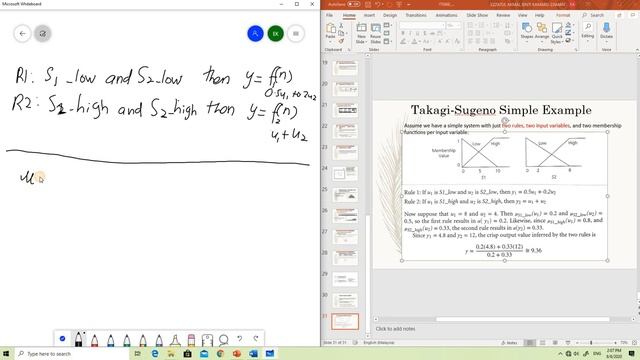Click the Reuse Slides button
This screenshot has width=640, height=360.
pyautogui.click(x=376, y=33)
